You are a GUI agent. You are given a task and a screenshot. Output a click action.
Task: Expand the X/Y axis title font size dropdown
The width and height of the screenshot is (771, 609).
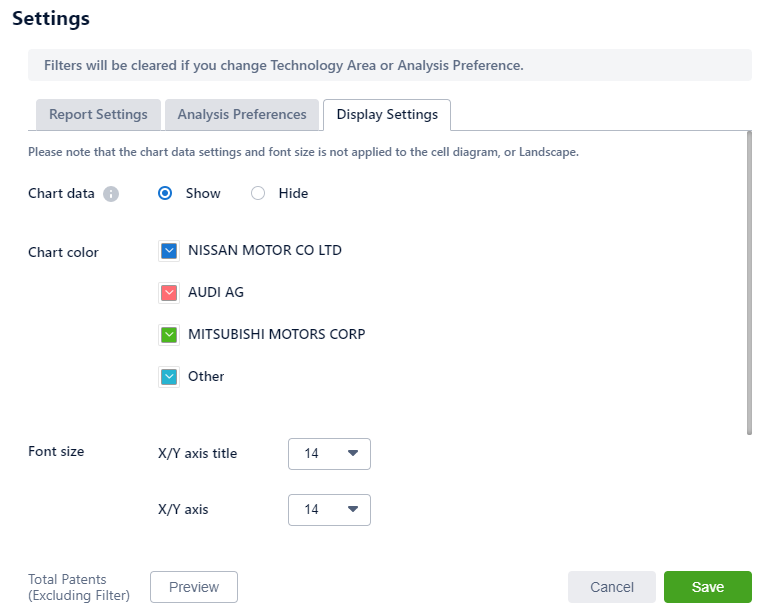click(329, 454)
